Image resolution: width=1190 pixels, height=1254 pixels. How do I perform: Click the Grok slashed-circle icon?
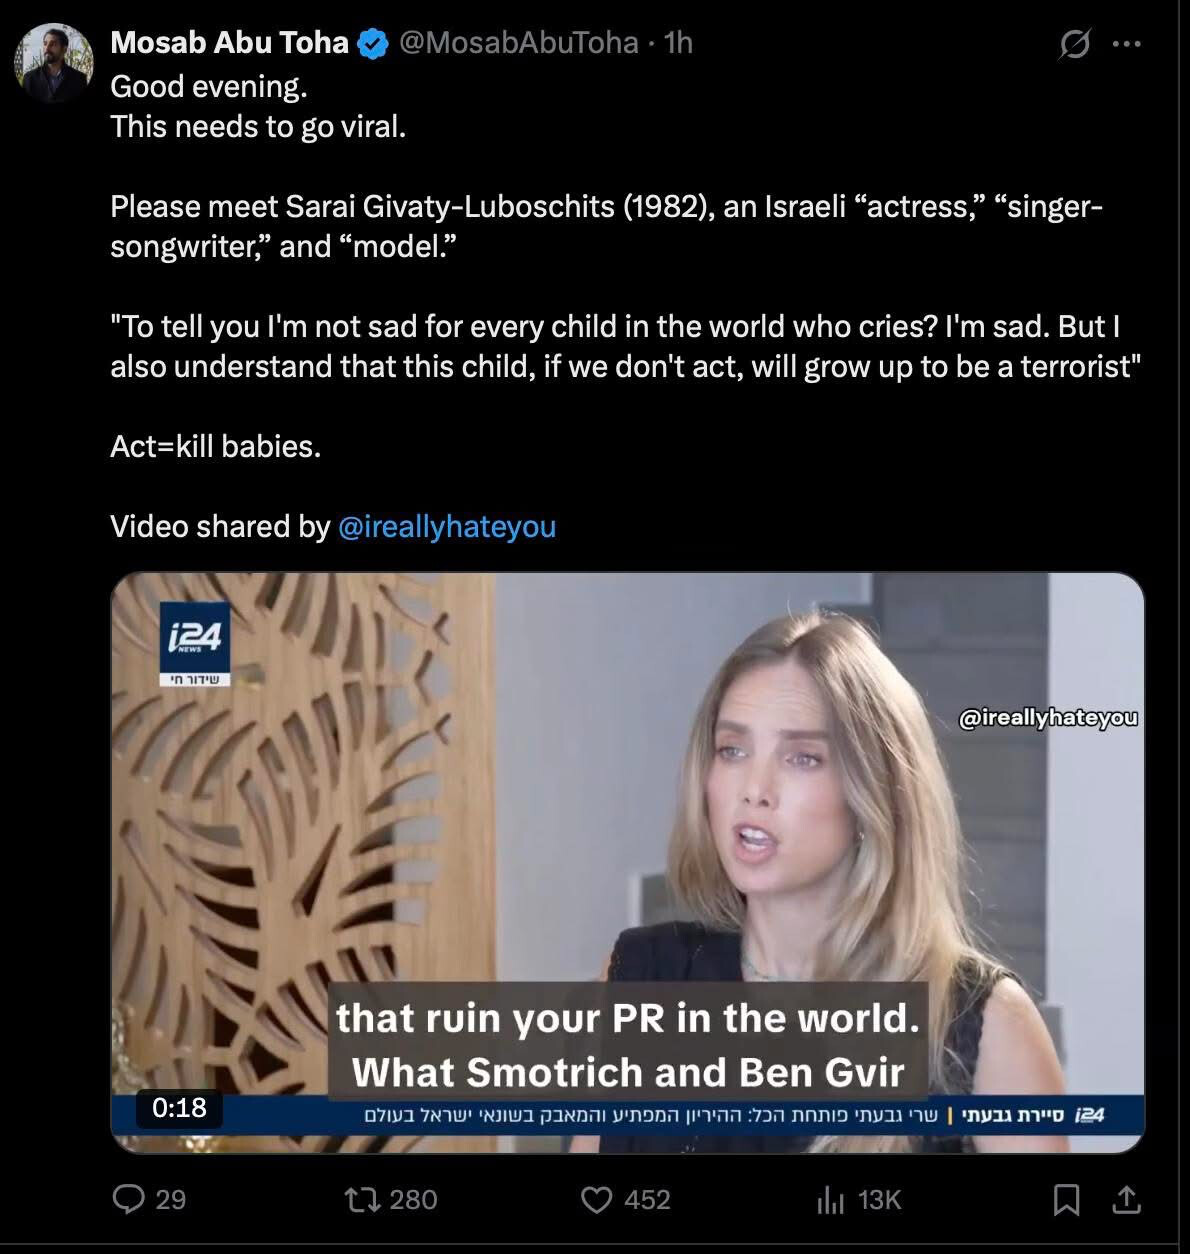1074,44
